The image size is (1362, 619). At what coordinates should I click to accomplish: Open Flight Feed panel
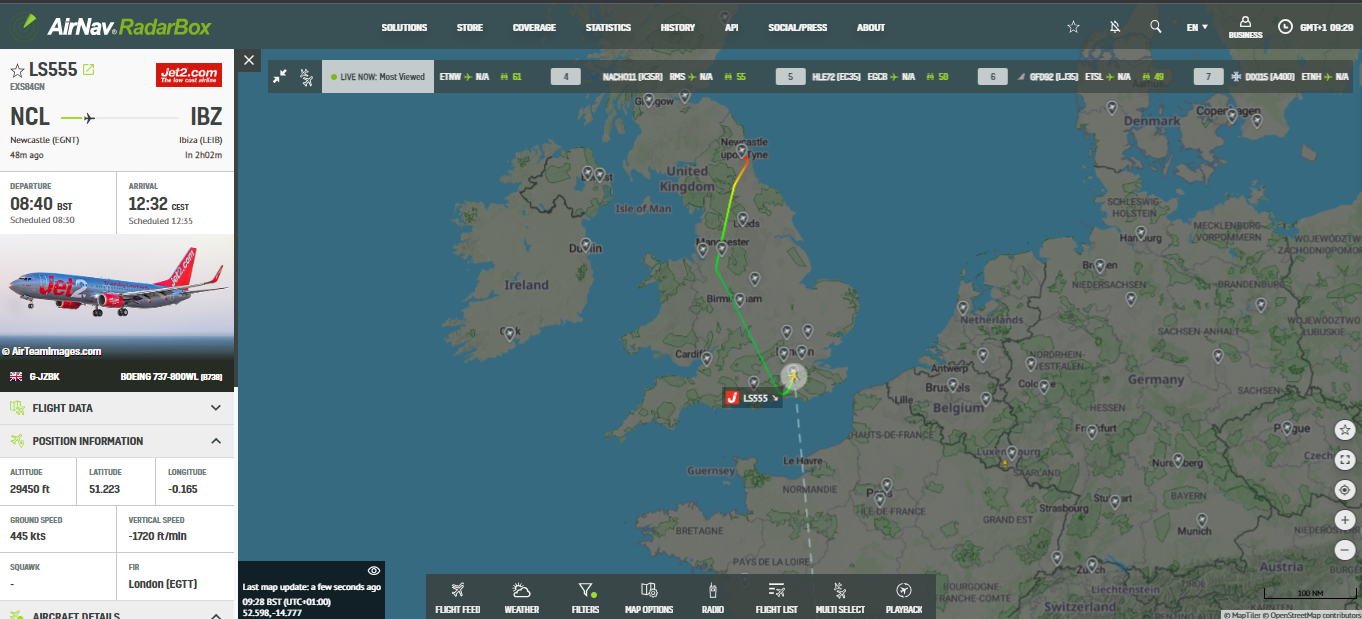click(458, 597)
